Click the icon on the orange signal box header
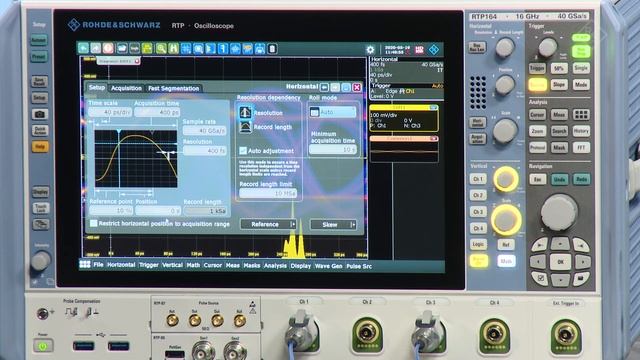The height and width of the screenshot is (360, 640). click(x=434, y=139)
